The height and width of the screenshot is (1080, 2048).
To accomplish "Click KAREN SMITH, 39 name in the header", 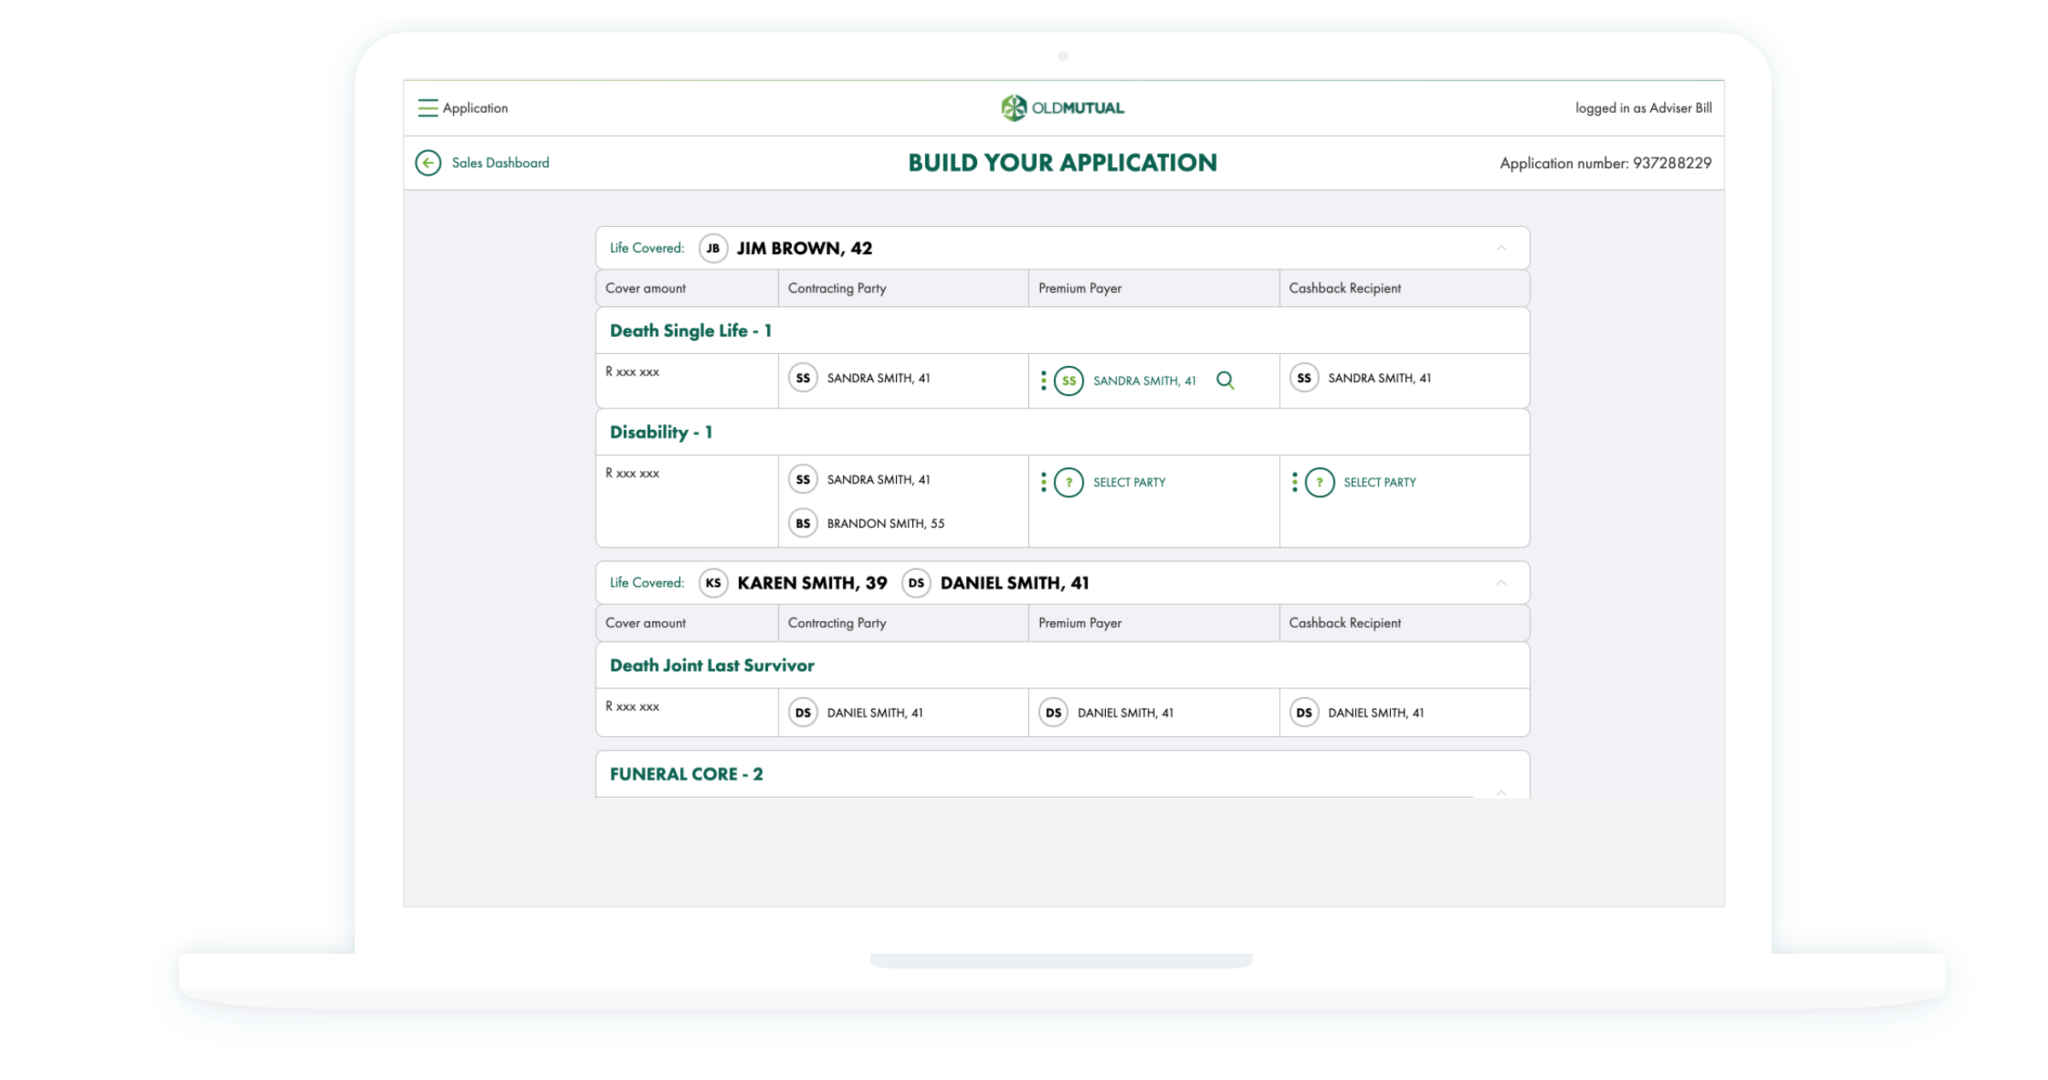I will coord(812,583).
